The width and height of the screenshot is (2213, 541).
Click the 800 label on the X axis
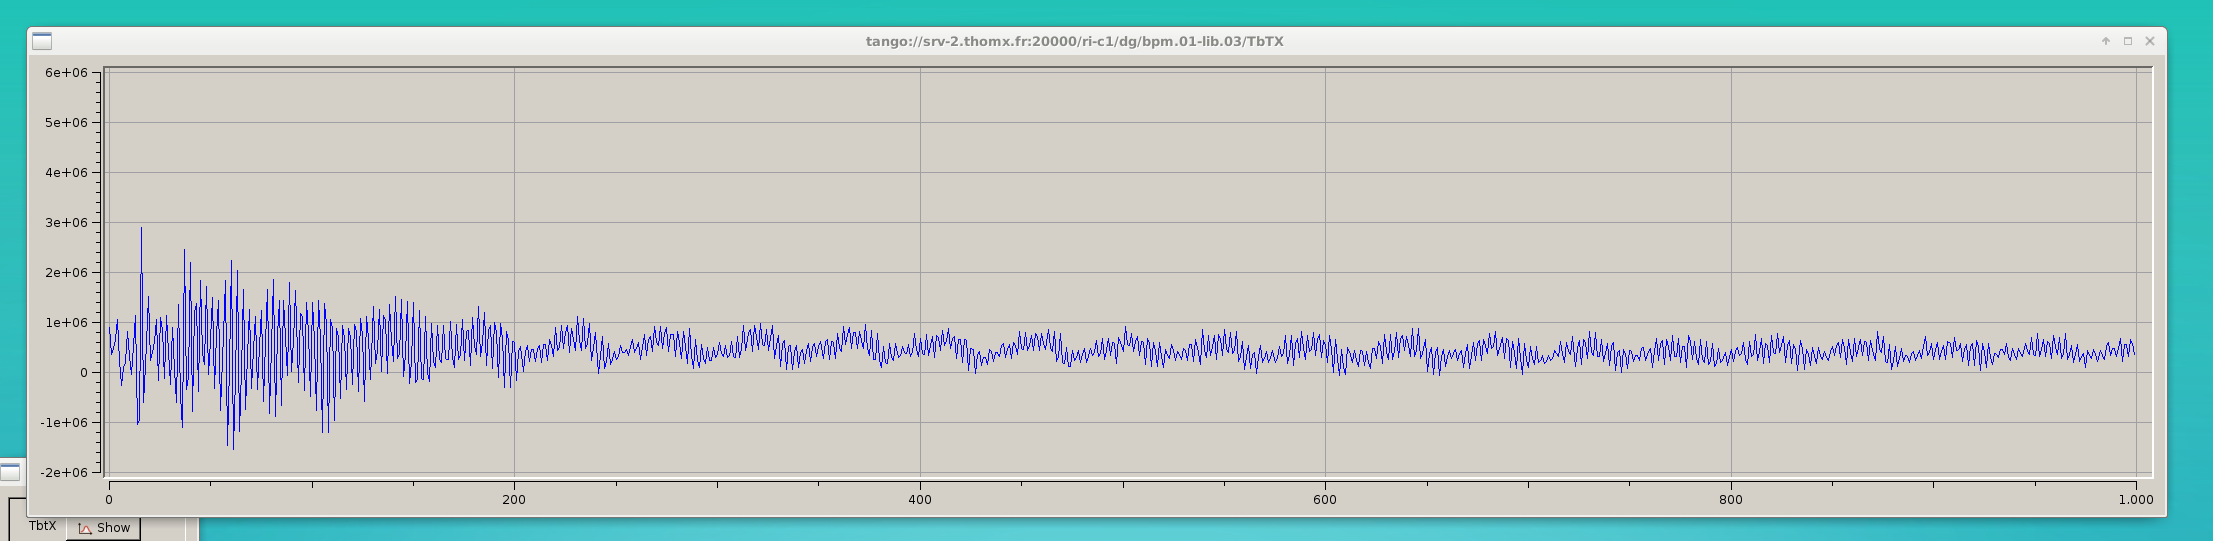tap(1731, 500)
